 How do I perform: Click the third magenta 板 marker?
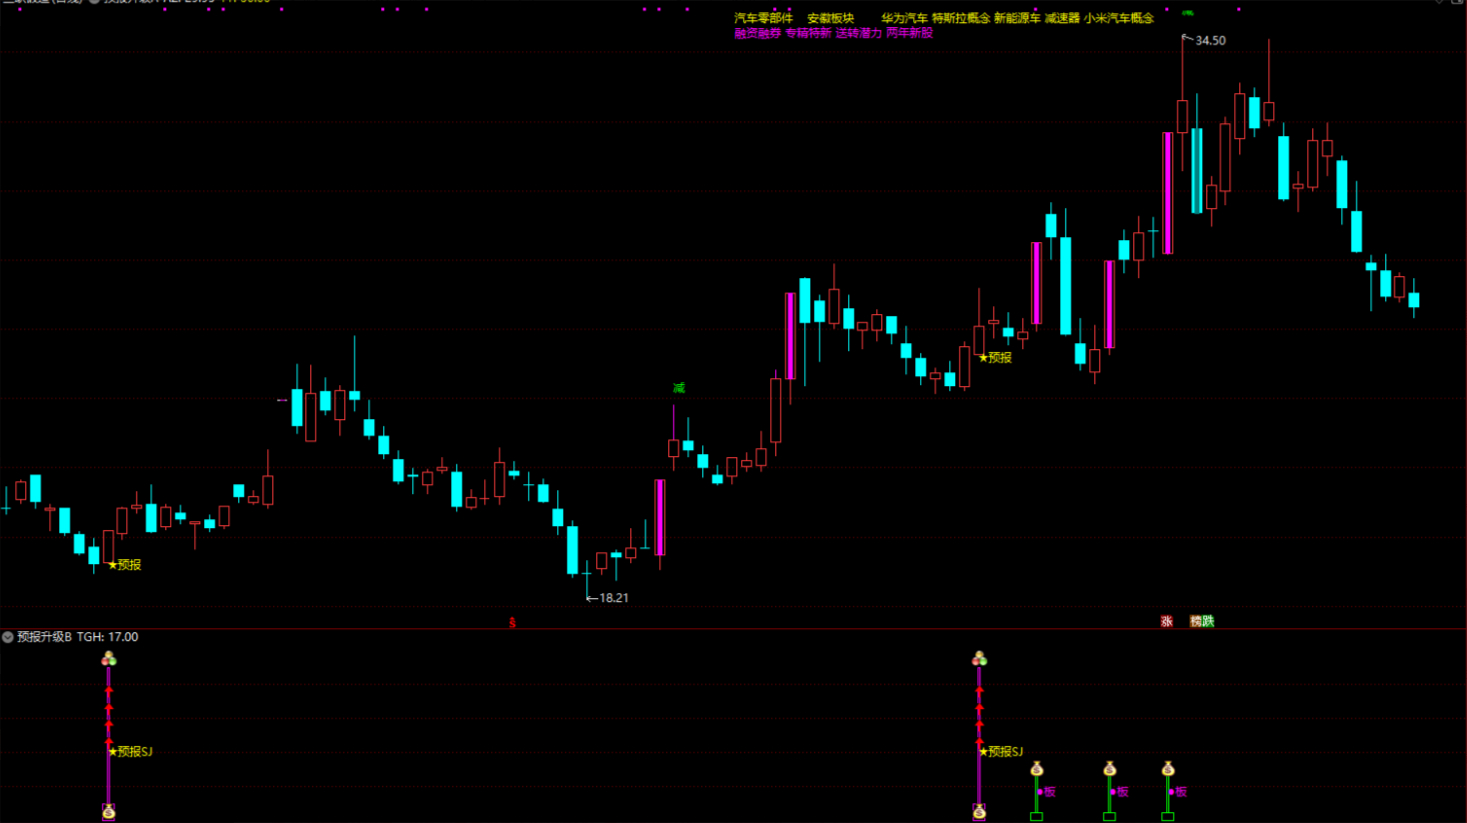click(x=1178, y=792)
